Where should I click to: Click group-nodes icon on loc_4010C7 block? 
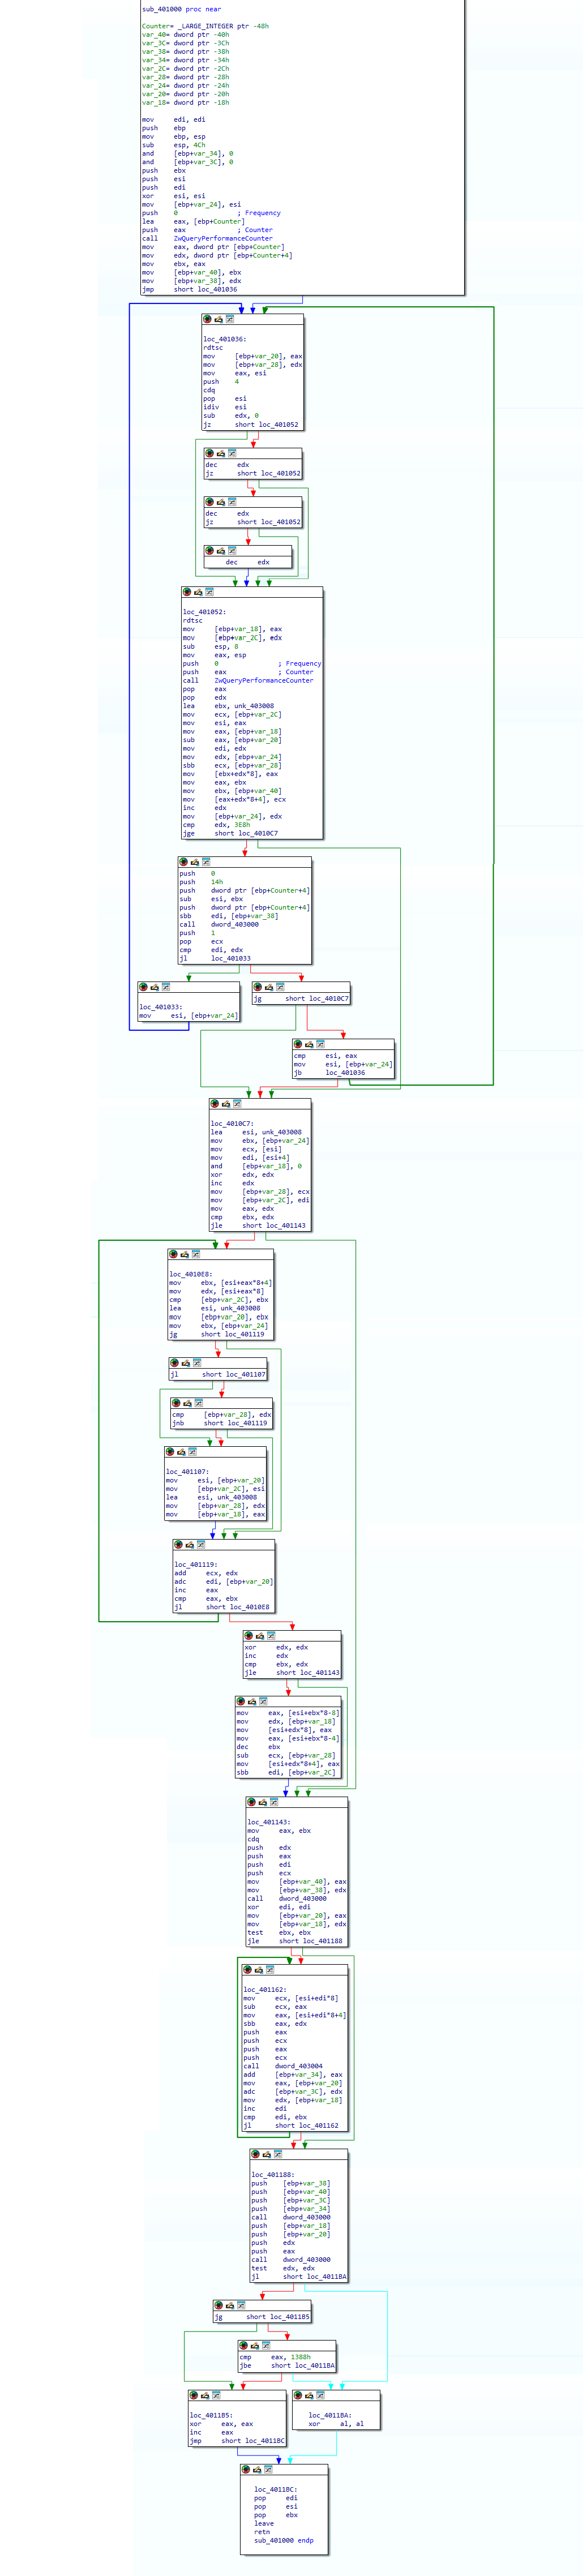[x=237, y=1104]
